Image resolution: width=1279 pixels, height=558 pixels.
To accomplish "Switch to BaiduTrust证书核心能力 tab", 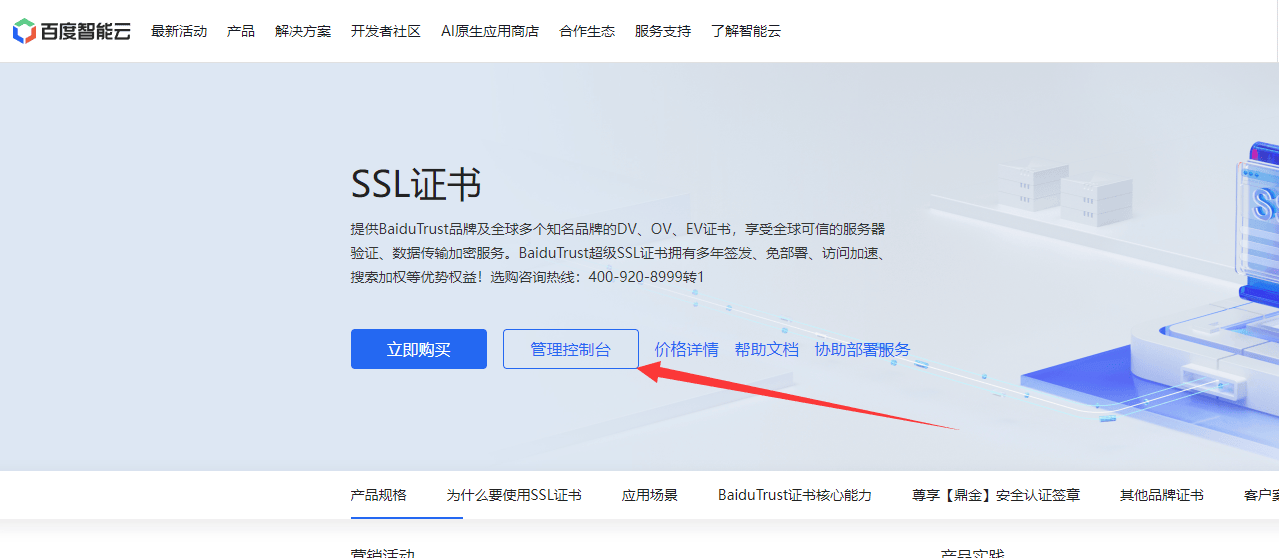I will pyautogui.click(x=795, y=495).
